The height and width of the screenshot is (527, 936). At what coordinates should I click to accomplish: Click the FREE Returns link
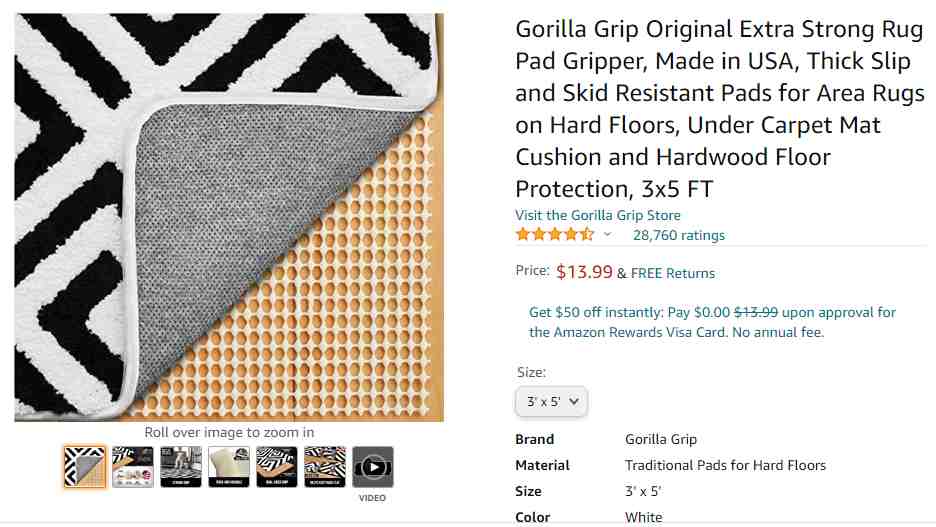[673, 273]
